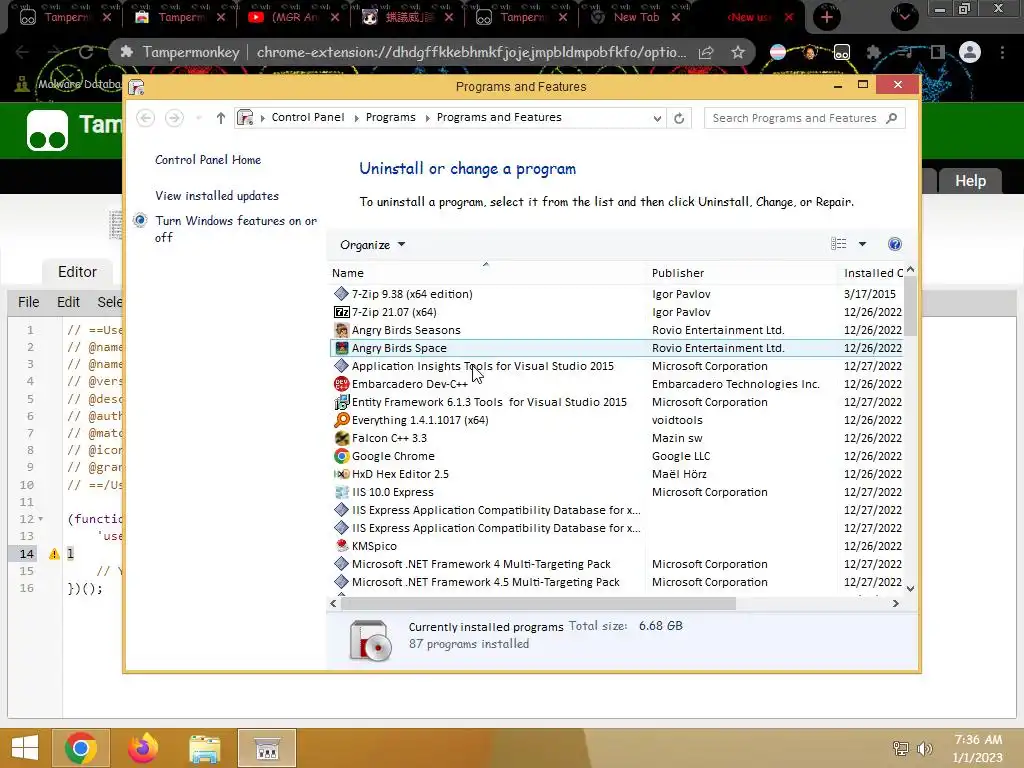Image resolution: width=1024 pixels, height=768 pixels.
Task: Click the 7-Zip 9.38 program icon
Action: tap(341, 294)
